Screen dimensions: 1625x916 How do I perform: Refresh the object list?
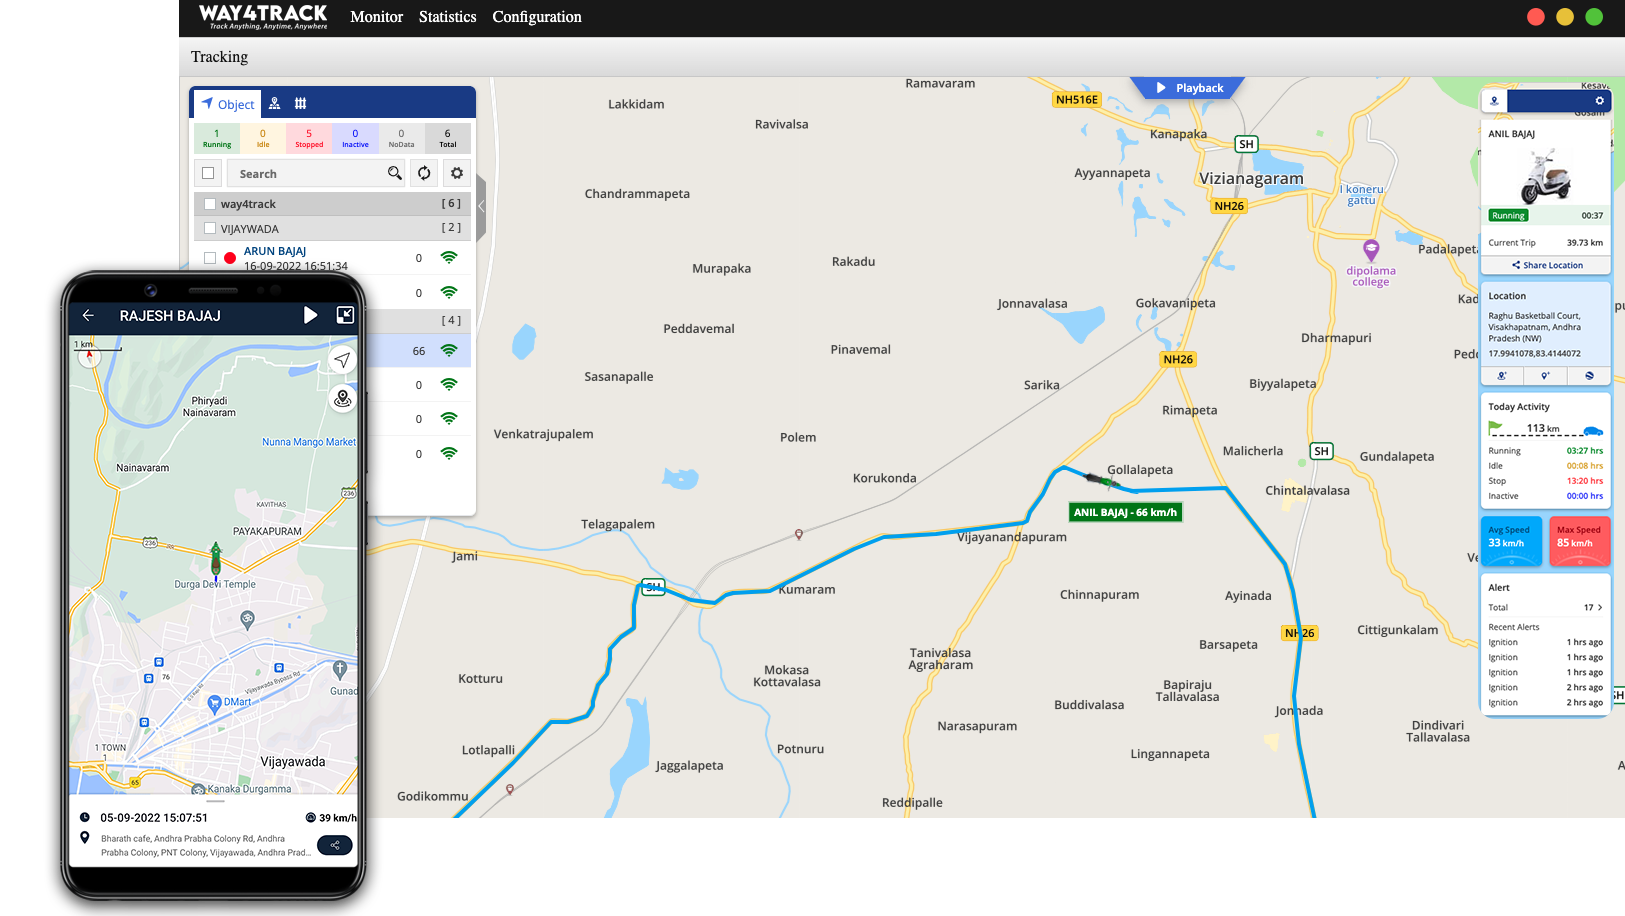click(x=424, y=173)
